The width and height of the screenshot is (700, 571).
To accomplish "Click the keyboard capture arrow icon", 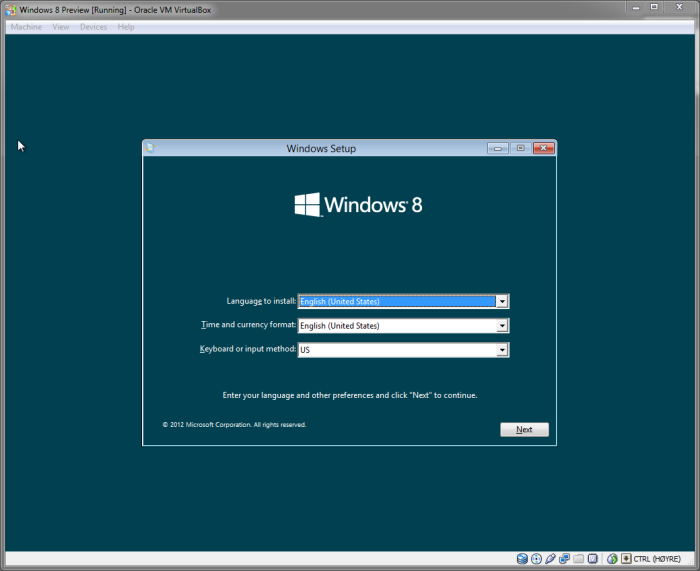I will (626, 558).
